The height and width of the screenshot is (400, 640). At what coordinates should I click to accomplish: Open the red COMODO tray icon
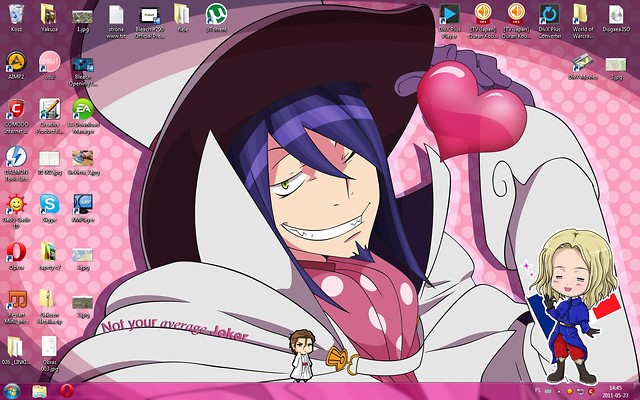(x=591, y=392)
